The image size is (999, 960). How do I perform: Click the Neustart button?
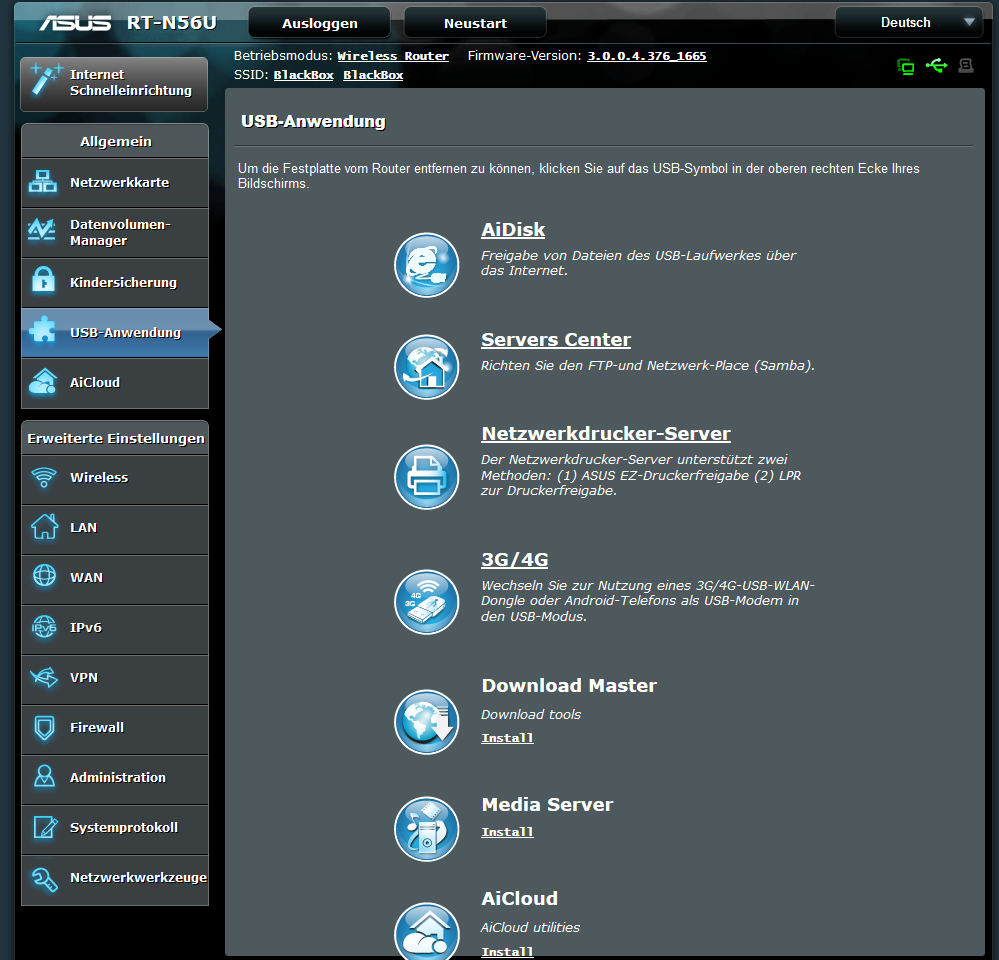point(475,23)
